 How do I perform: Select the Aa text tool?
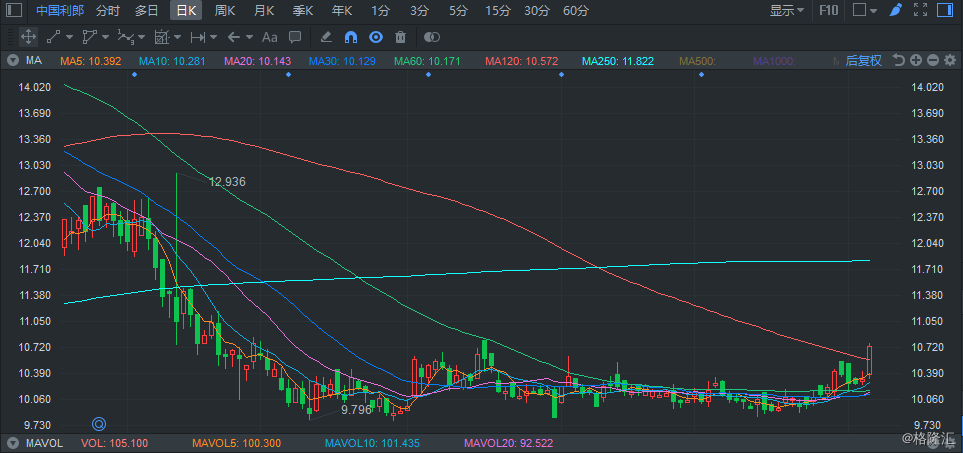pyautogui.click(x=270, y=37)
